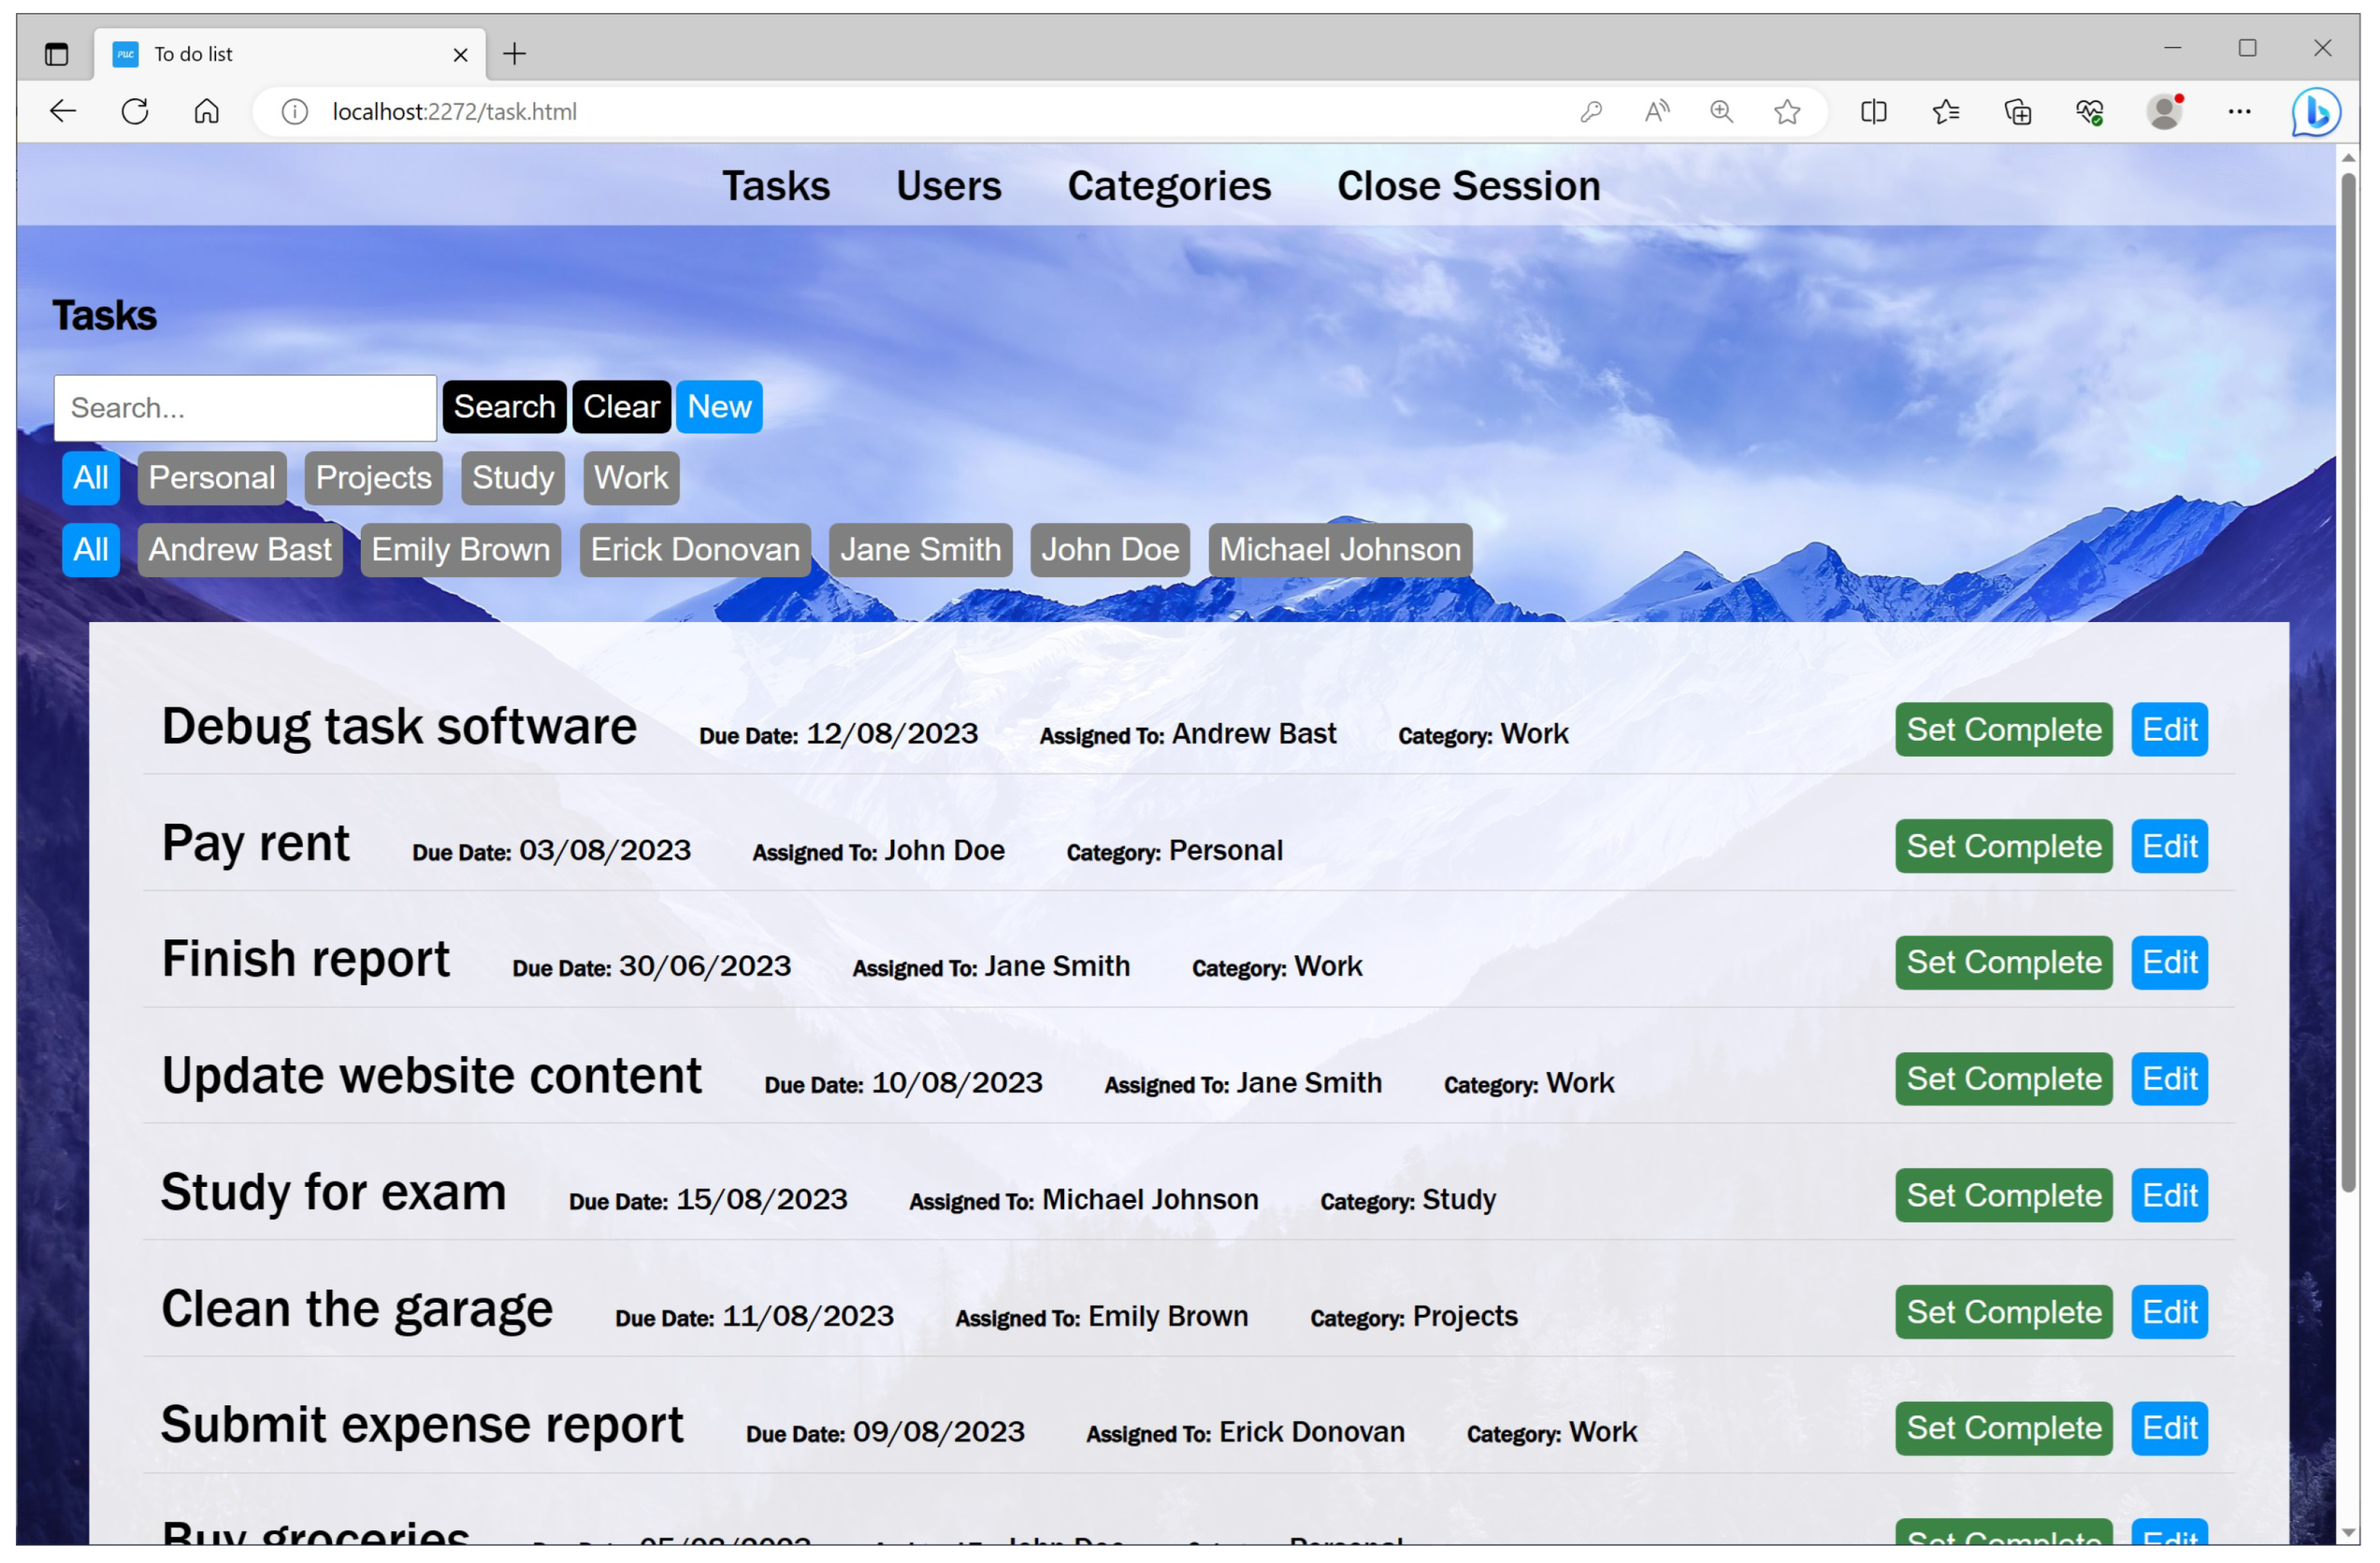
Task: Click Close Session in navigation
Action: [1467, 186]
